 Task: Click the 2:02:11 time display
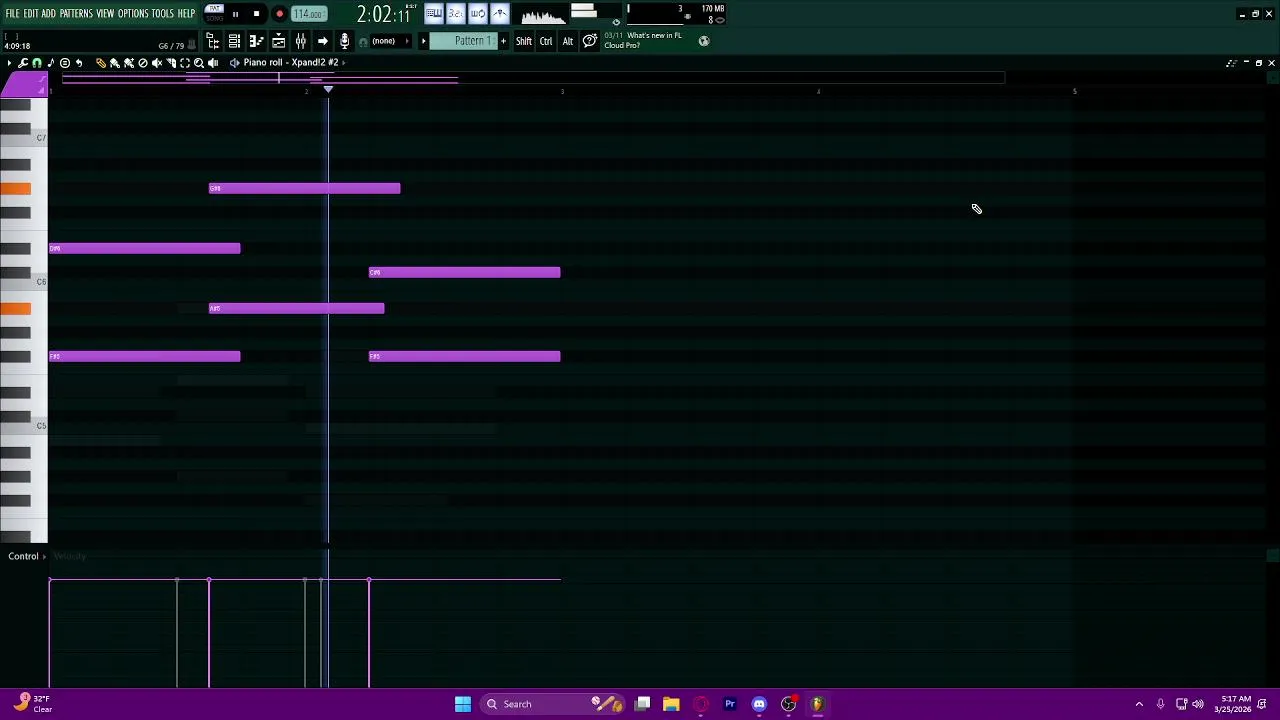click(x=384, y=15)
